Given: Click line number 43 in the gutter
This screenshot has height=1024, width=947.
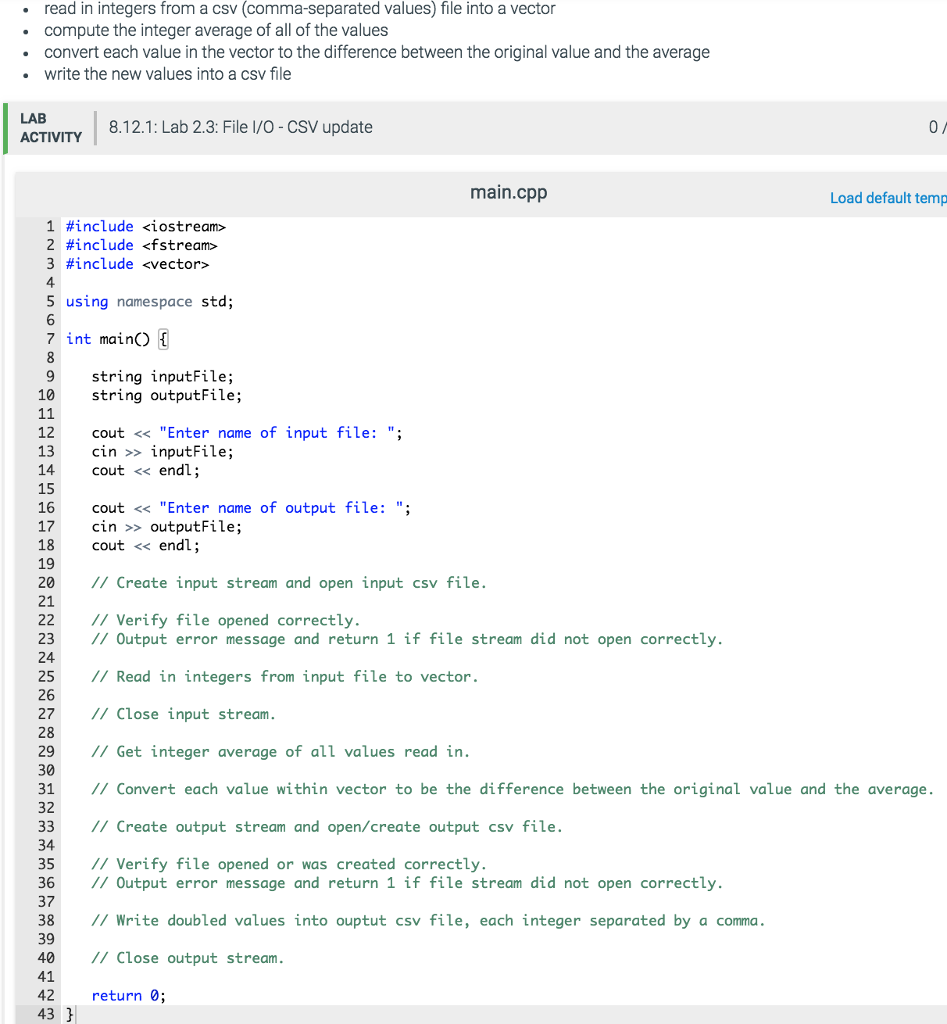Looking at the screenshot, I should 46,1013.
